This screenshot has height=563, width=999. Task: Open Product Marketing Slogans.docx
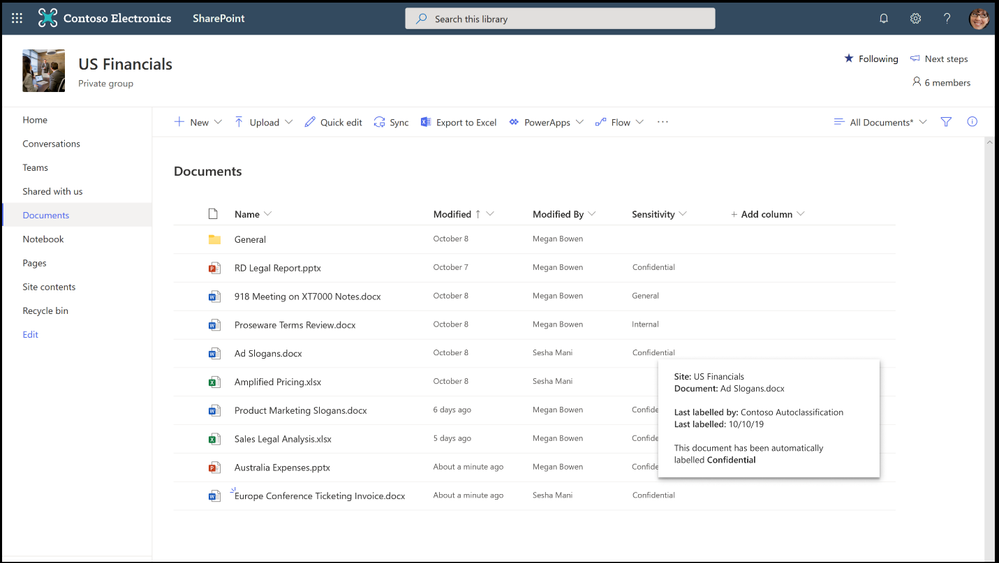pyautogui.click(x=301, y=411)
